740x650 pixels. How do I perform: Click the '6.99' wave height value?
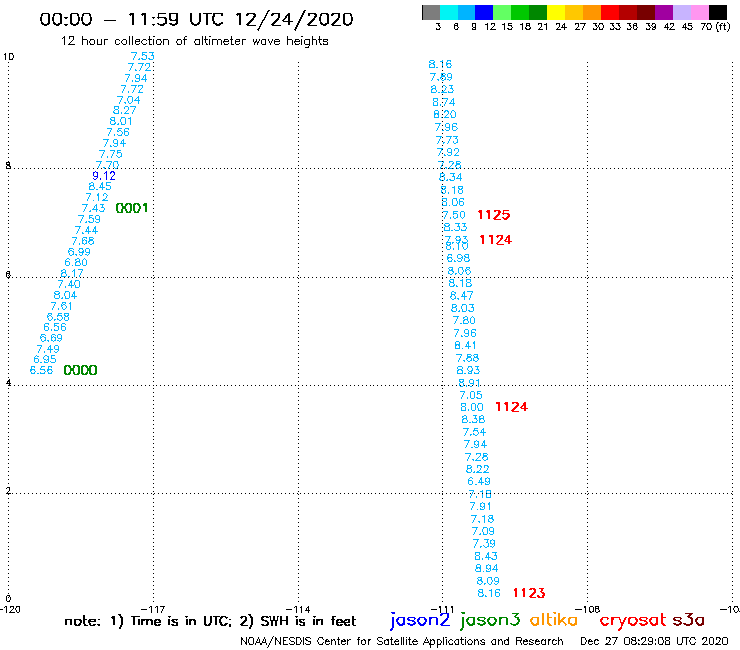tap(79, 252)
